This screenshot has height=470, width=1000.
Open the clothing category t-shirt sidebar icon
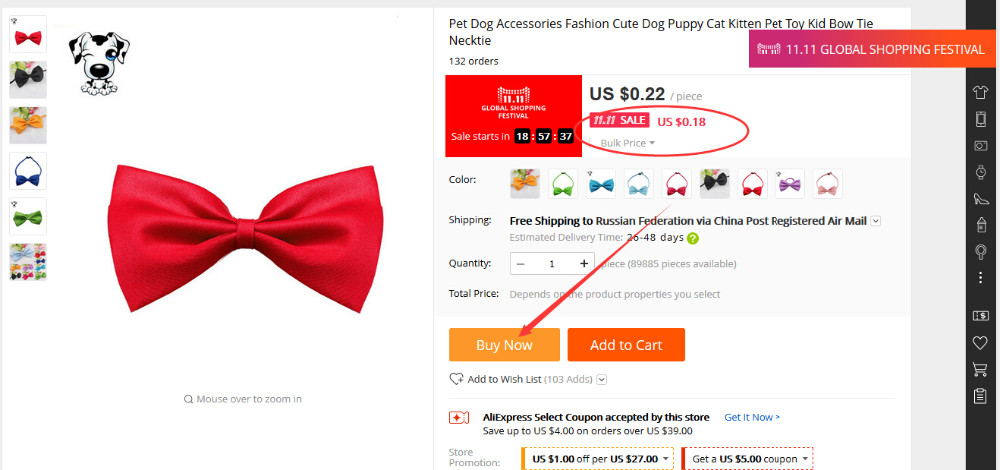(x=980, y=93)
